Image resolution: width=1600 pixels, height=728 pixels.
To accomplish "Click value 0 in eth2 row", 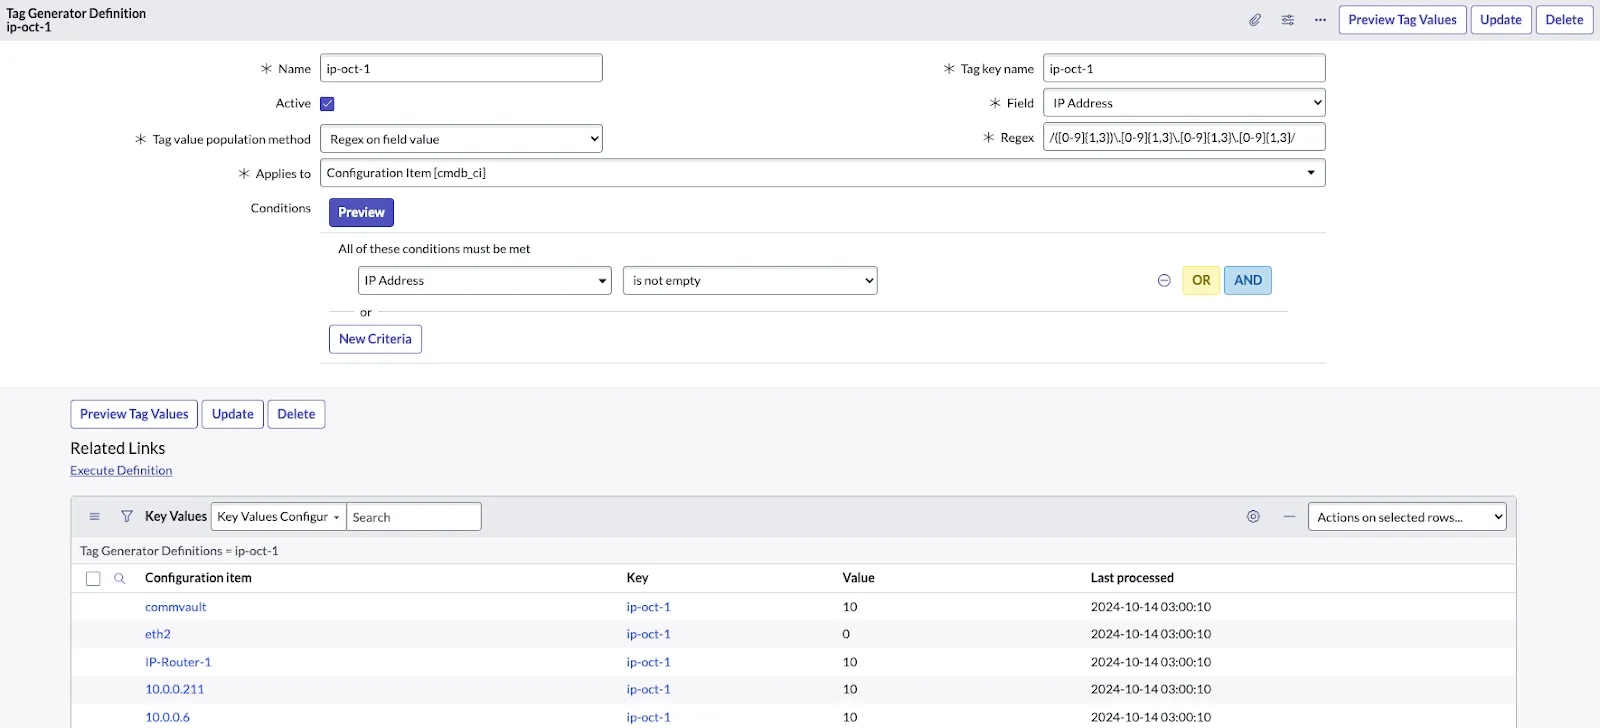I will 846,634.
